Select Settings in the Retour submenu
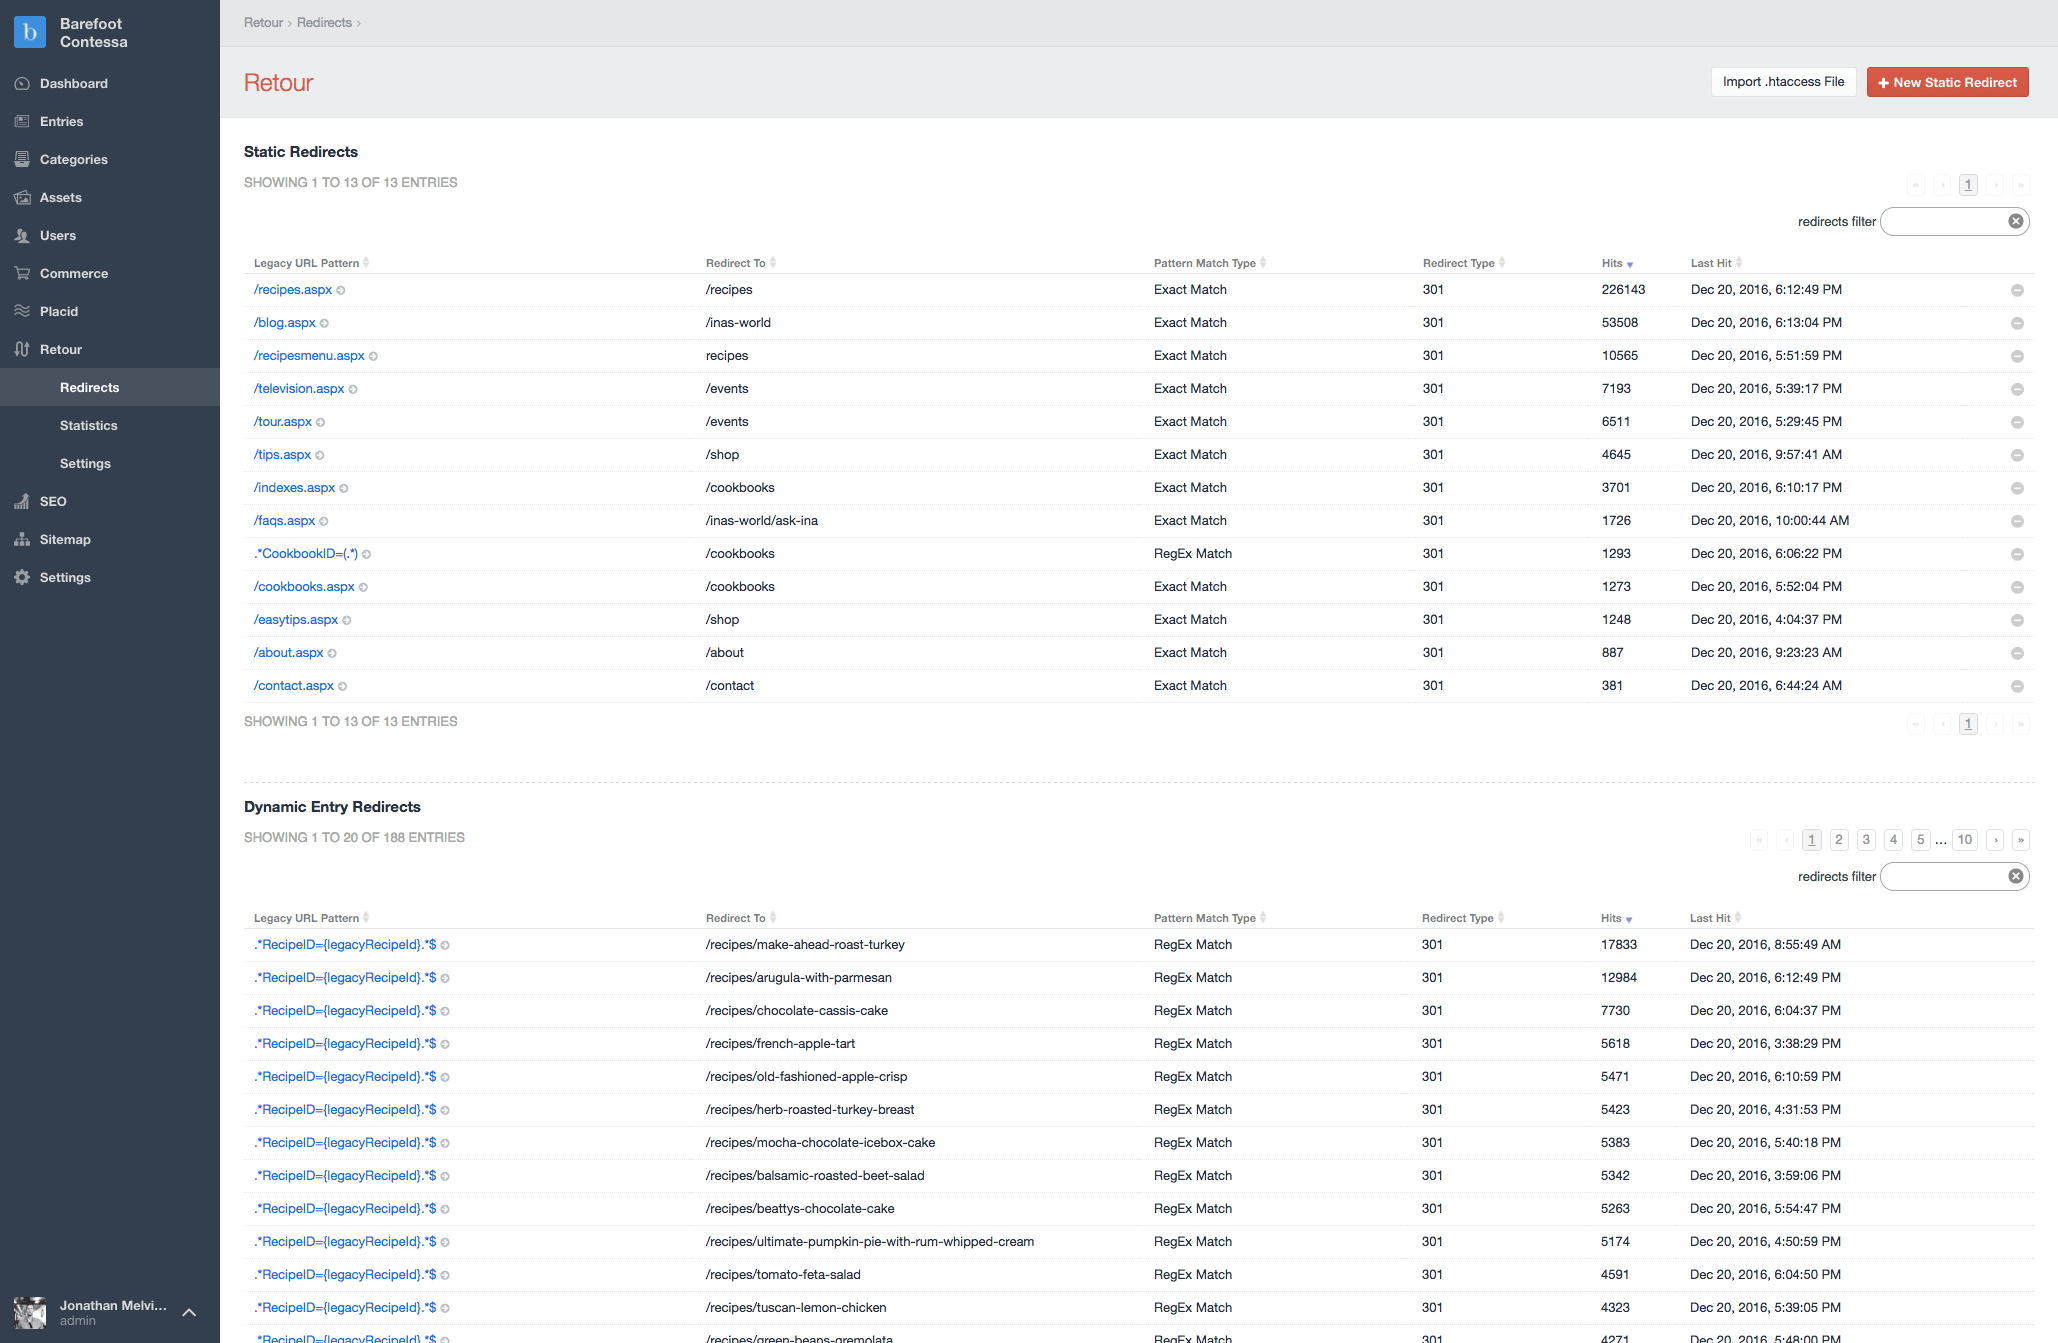Image resolution: width=2058 pixels, height=1343 pixels. click(x=85, y=464)
